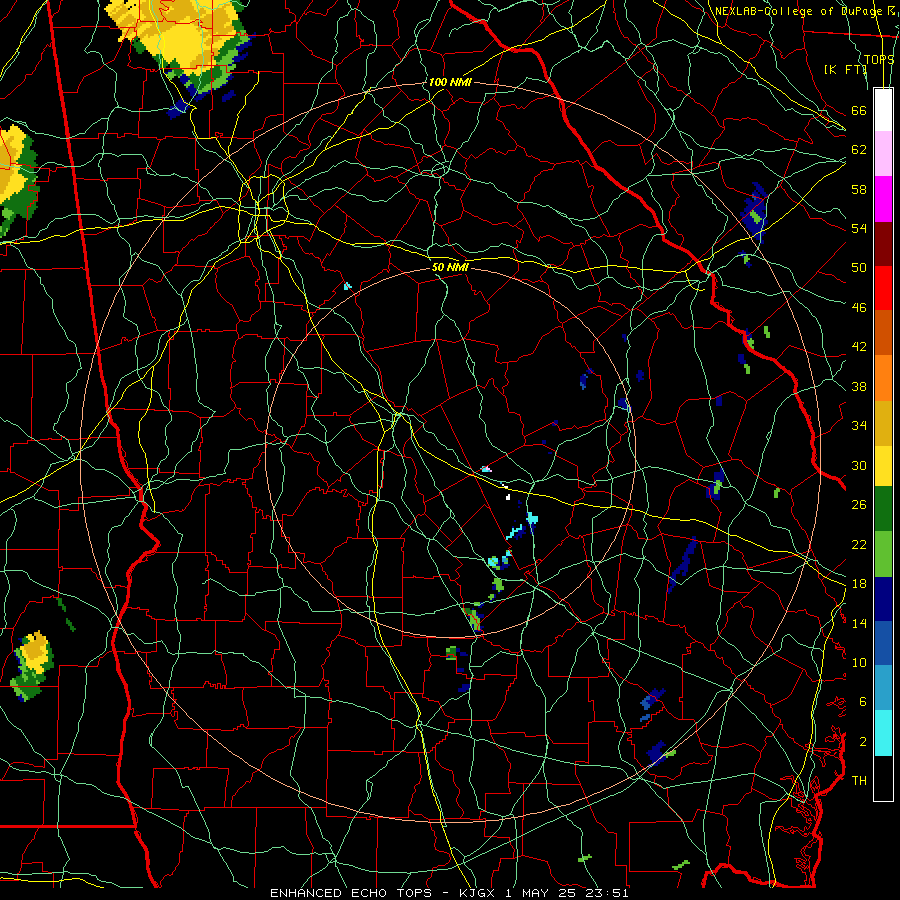Click the legend value "62"
The height and width of the screenshot is (900, 900).
(859, 150)
